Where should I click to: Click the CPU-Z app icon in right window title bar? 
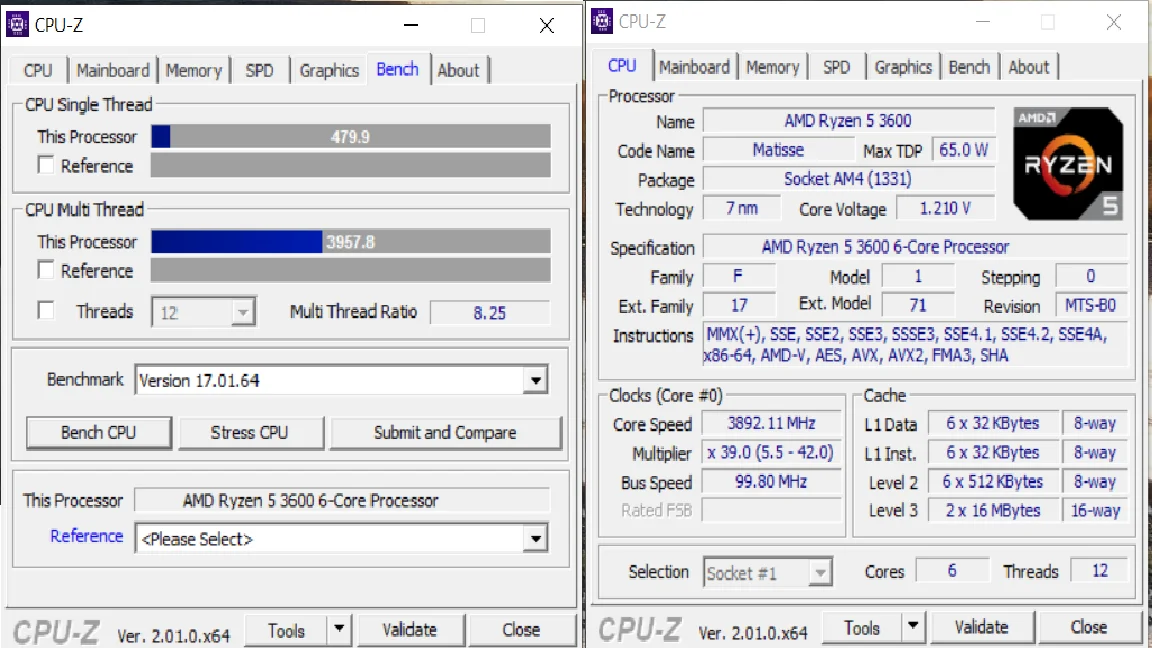(602, 21)
